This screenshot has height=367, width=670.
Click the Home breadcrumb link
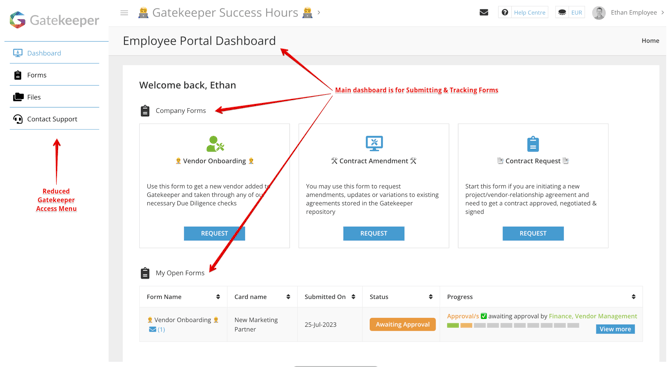(x=650, y=41)
